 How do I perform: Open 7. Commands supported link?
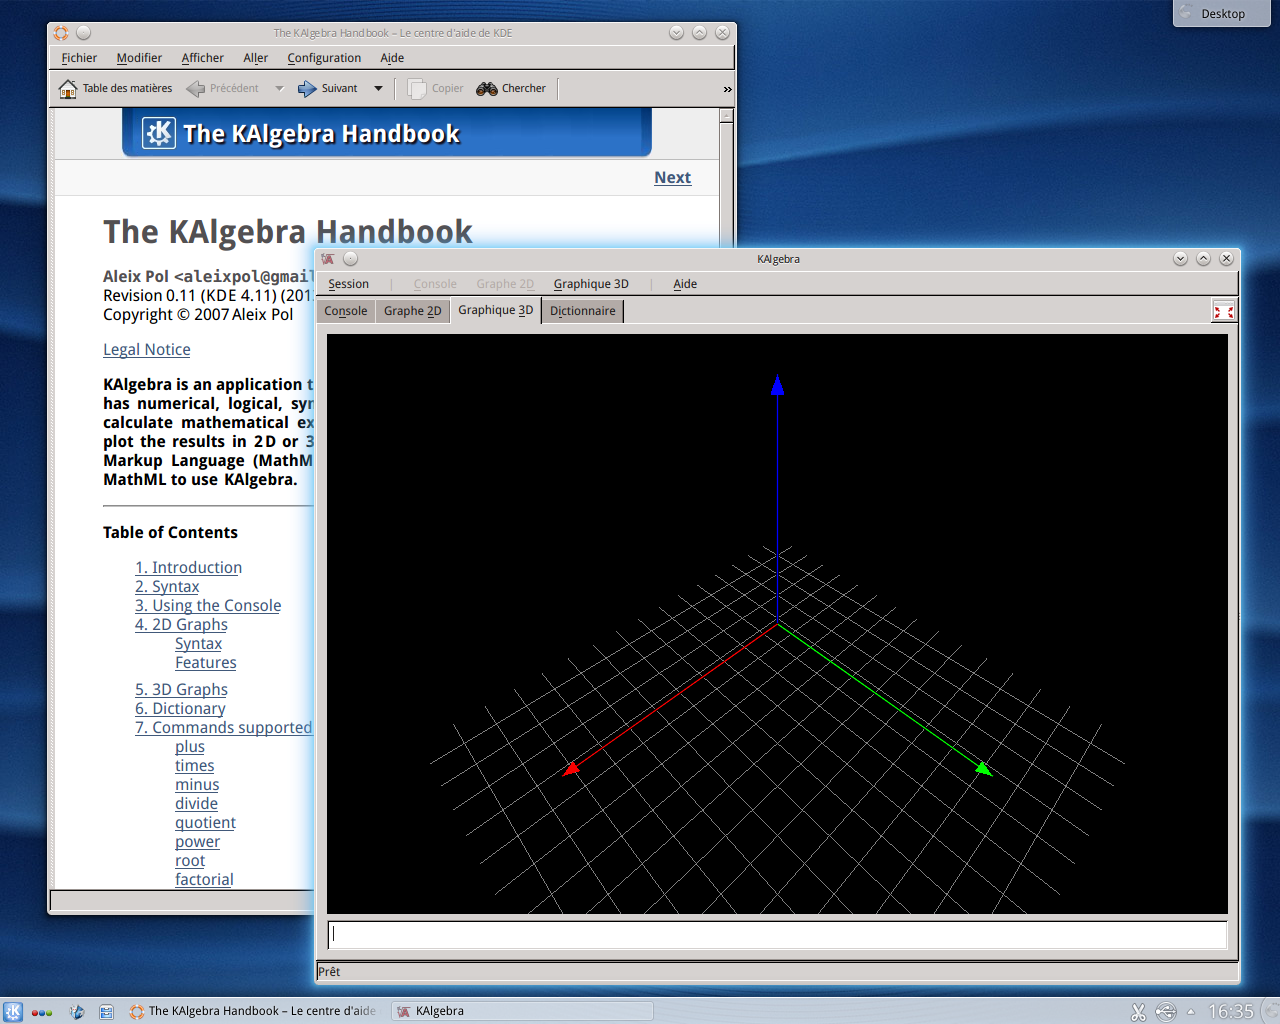tap(224, 728)
